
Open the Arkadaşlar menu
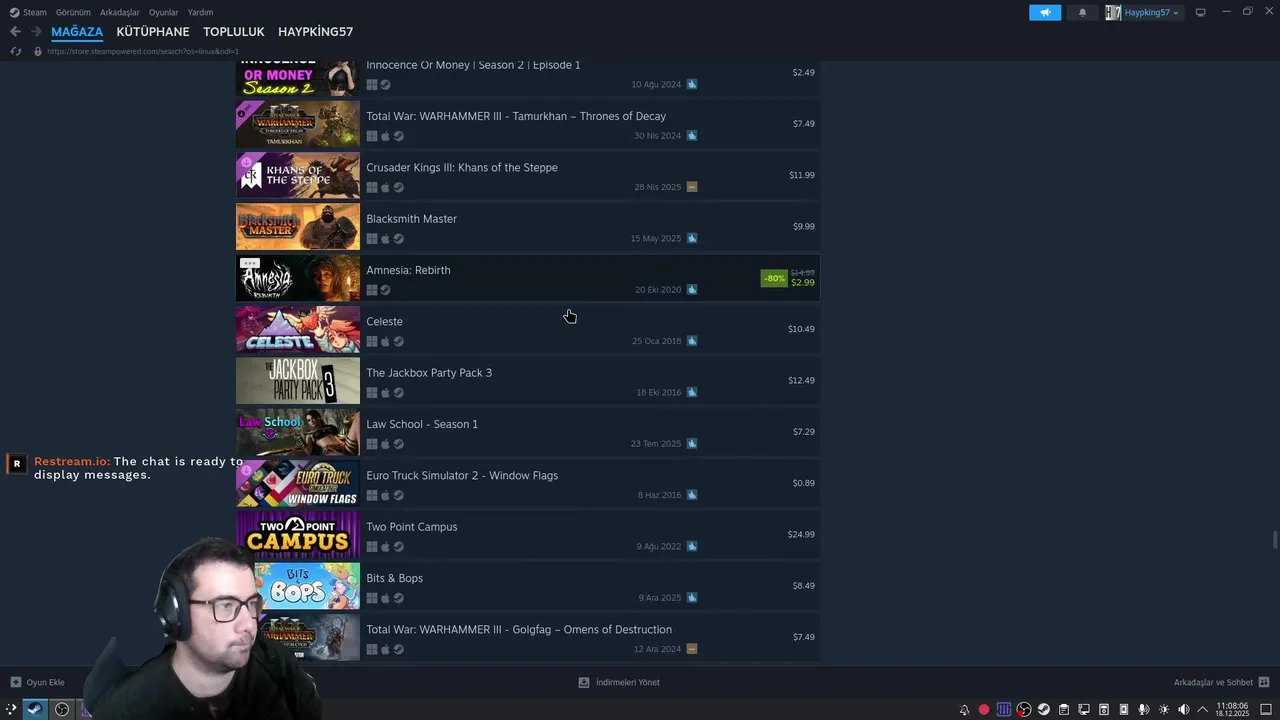(x=120, y=12)
